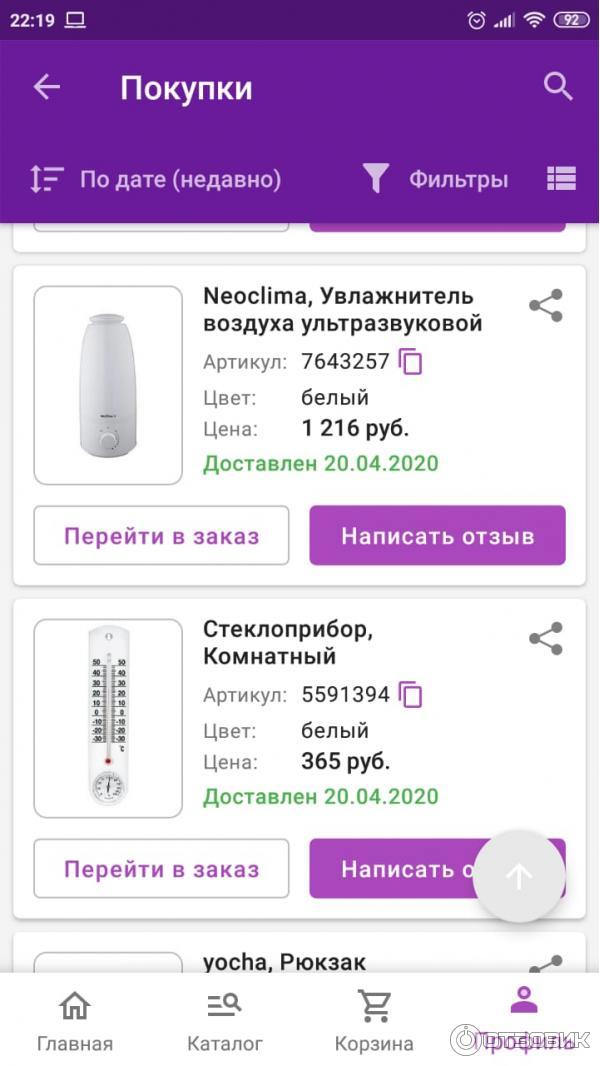
Task: Open the thermometer product thumbnail
Action: 108,718
